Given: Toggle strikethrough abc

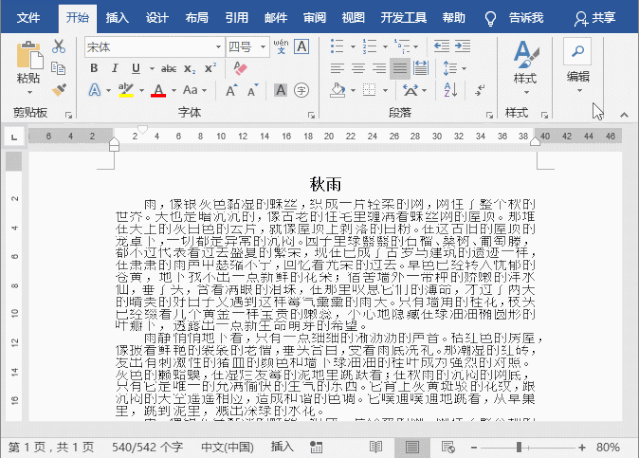Looking at the screenshot, I should (168, 68).
